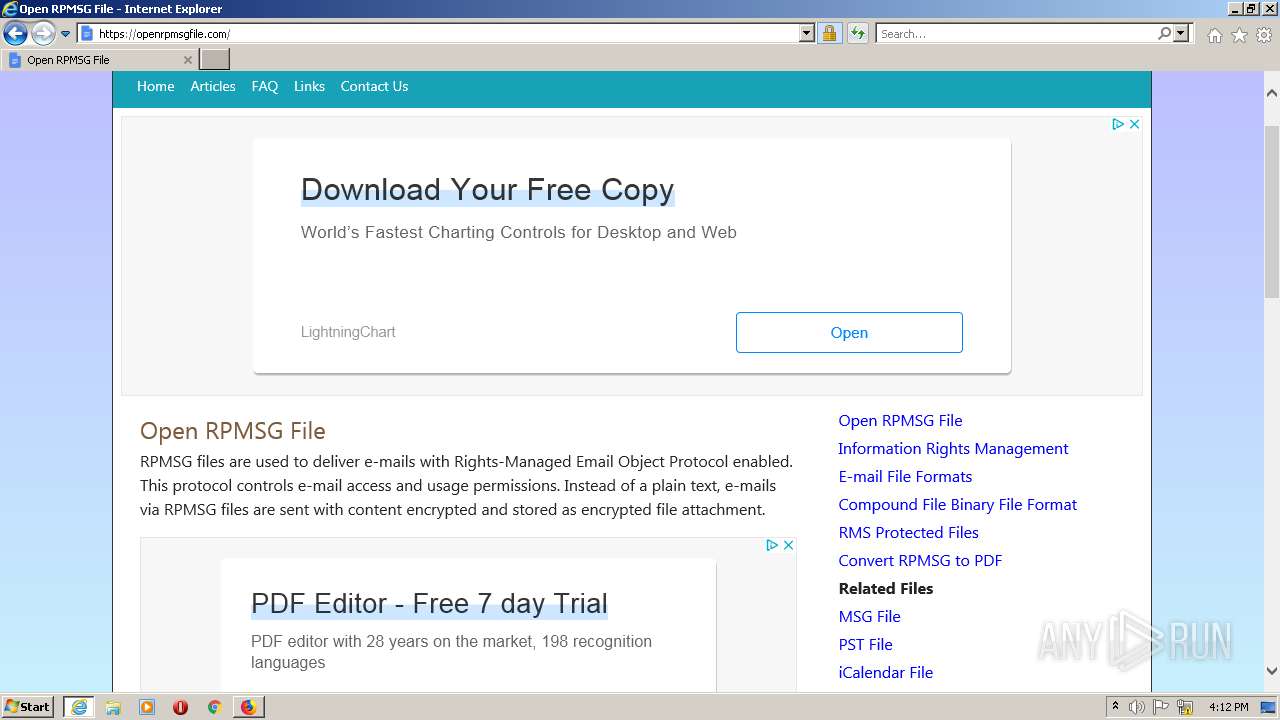Screen dimensions: 1280x720
Task: Open the media player taskbar icon
Action: coord(147,707)
